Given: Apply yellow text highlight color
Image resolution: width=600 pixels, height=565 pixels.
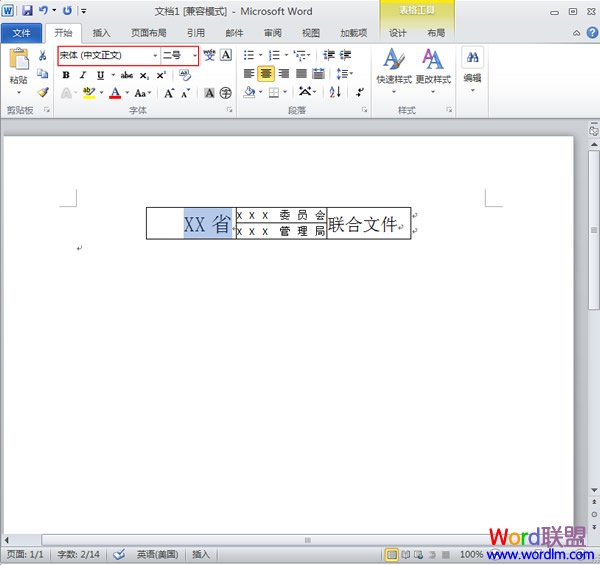Looking at the screenshot, I should click(x=89, y=93).
